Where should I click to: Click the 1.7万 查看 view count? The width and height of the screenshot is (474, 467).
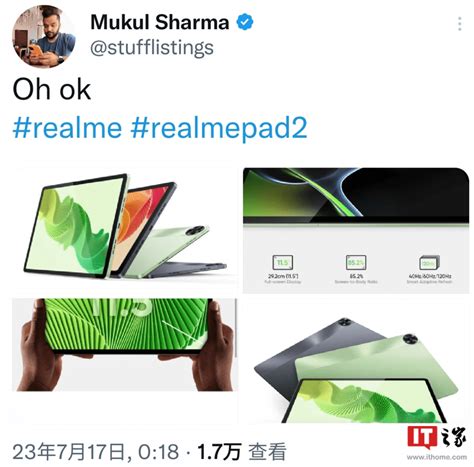[x=241, y=452]
